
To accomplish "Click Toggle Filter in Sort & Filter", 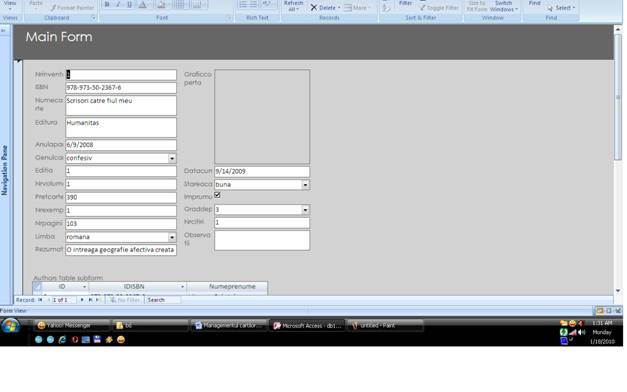I will click(439, 8).
